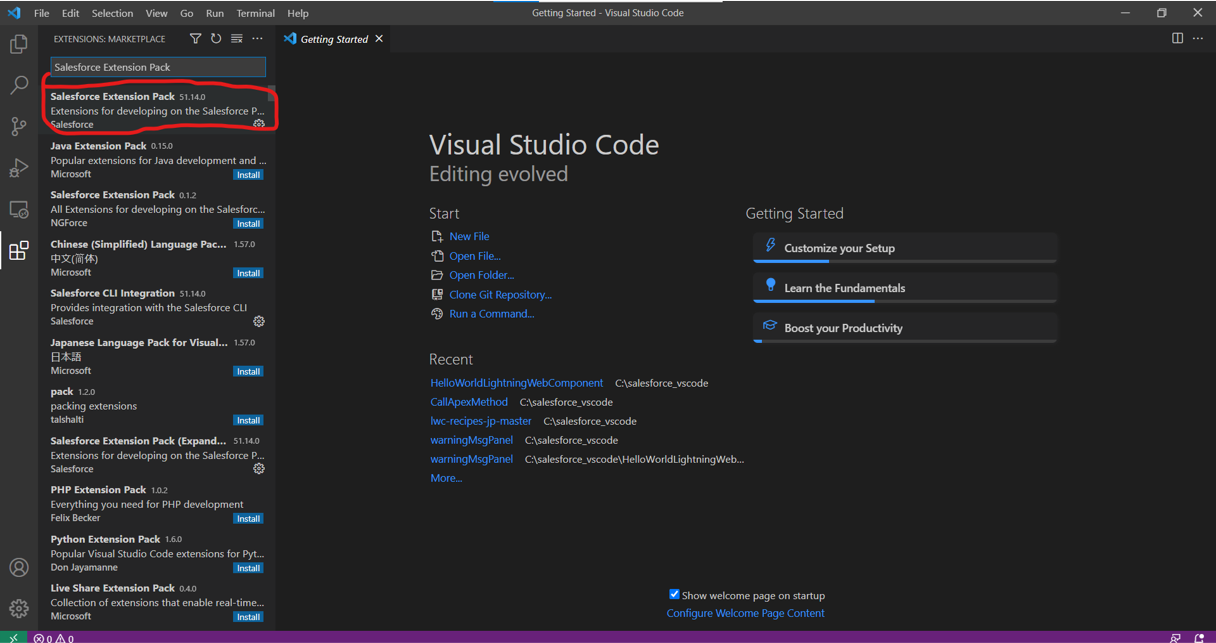Toggle Show welcome page on startup
Viewport: 1216px width, 643px height.
click(674, 594)
